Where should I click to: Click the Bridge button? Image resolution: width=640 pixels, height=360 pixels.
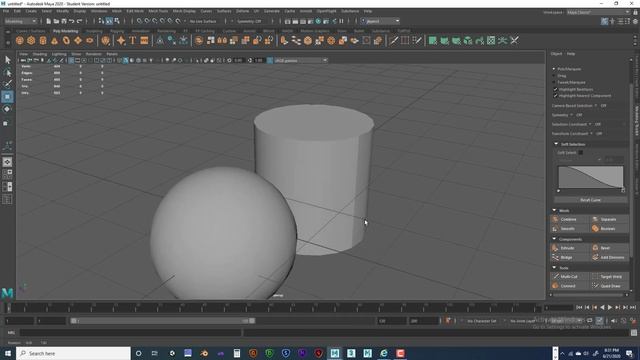(x=570, y=258)
